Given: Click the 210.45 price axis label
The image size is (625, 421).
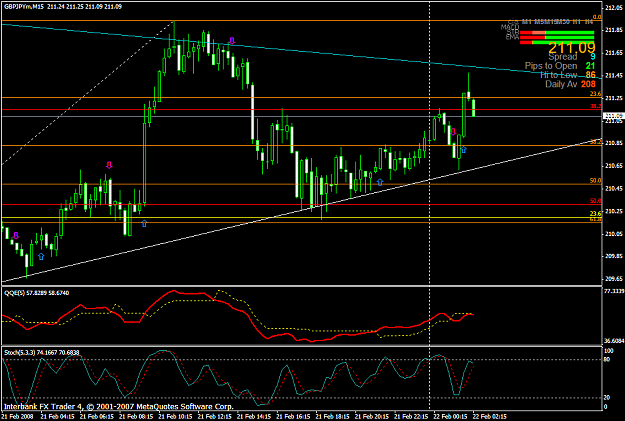Looking at the screenshot, I should [x=614, y=189].
